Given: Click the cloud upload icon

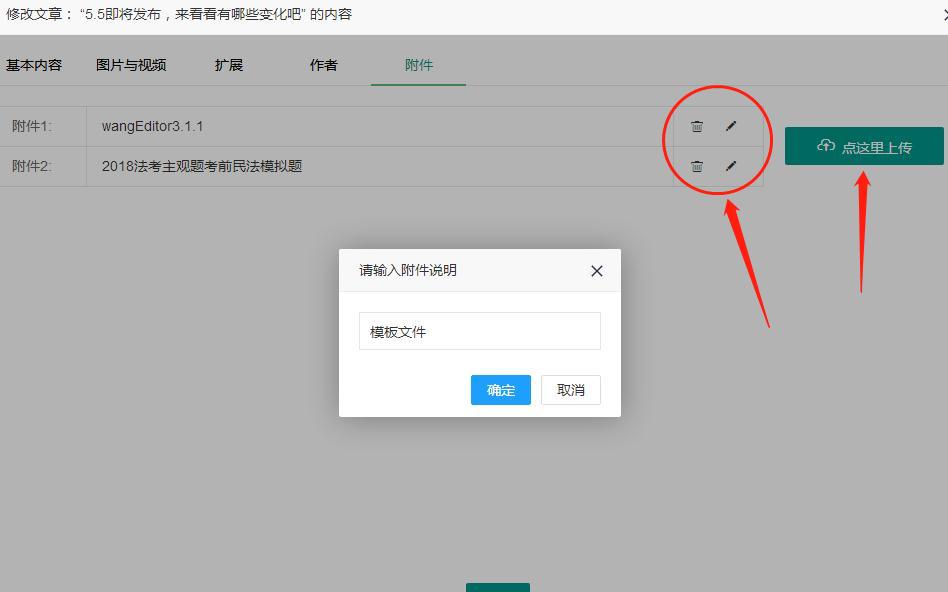Looking at the screenshot, I should (x=825, y=146).
